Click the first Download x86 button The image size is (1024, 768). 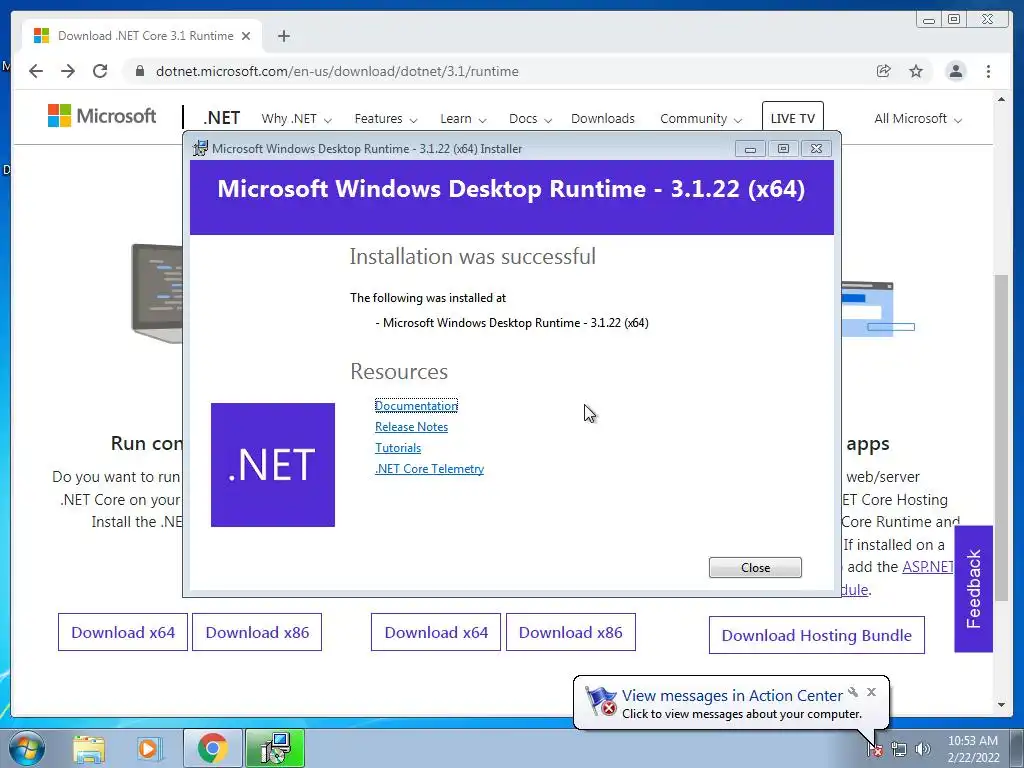tap(257, 632)
